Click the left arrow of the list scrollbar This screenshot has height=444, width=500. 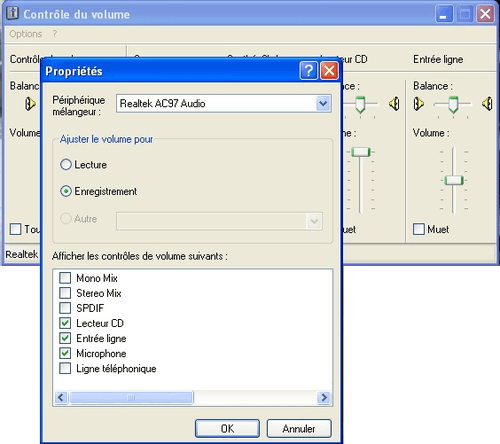61,397
